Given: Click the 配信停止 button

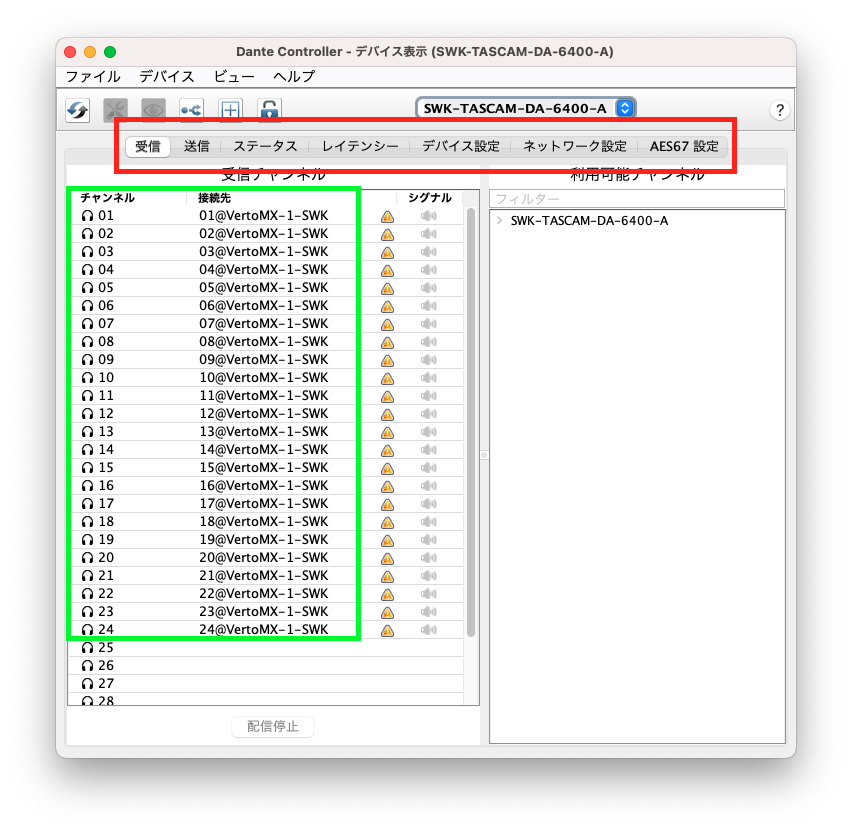Looking at the screenshot, I should coord(273,726).
